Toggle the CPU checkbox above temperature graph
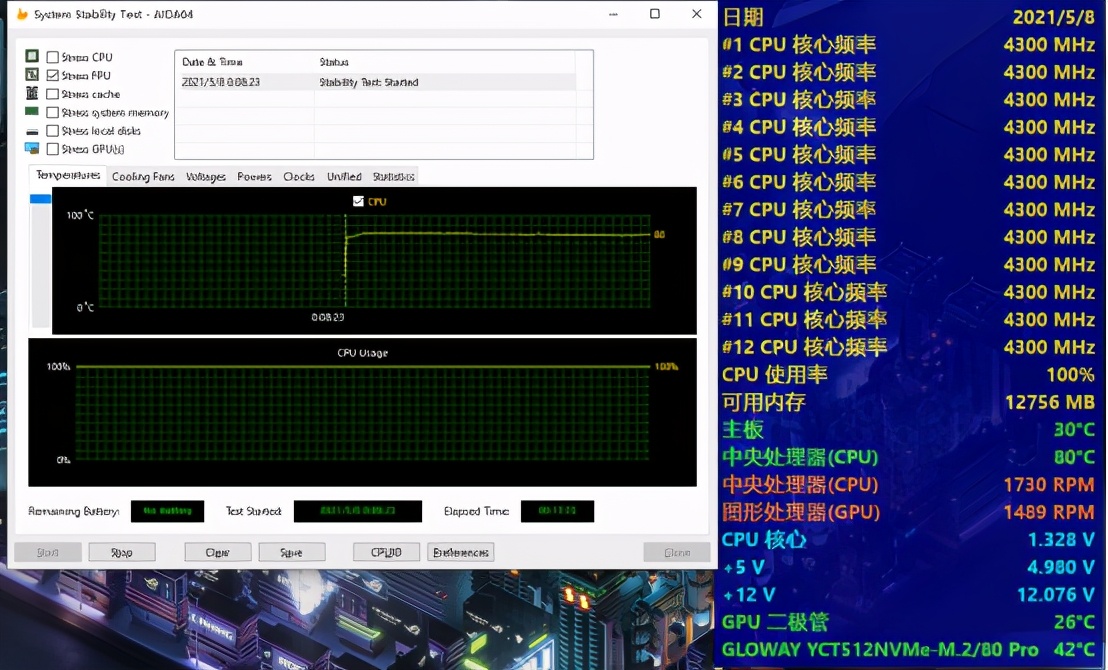This screenshot has height=670, width=1108. (x=359, y=202)
